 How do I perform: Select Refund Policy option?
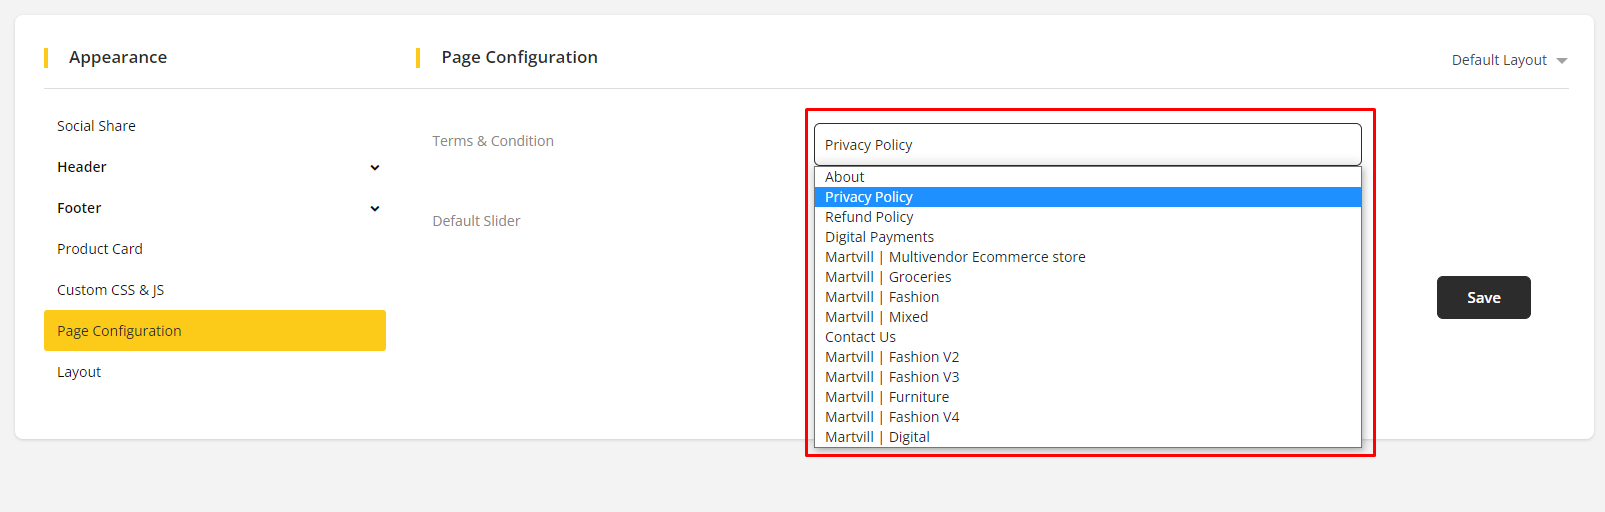[869, 217]
